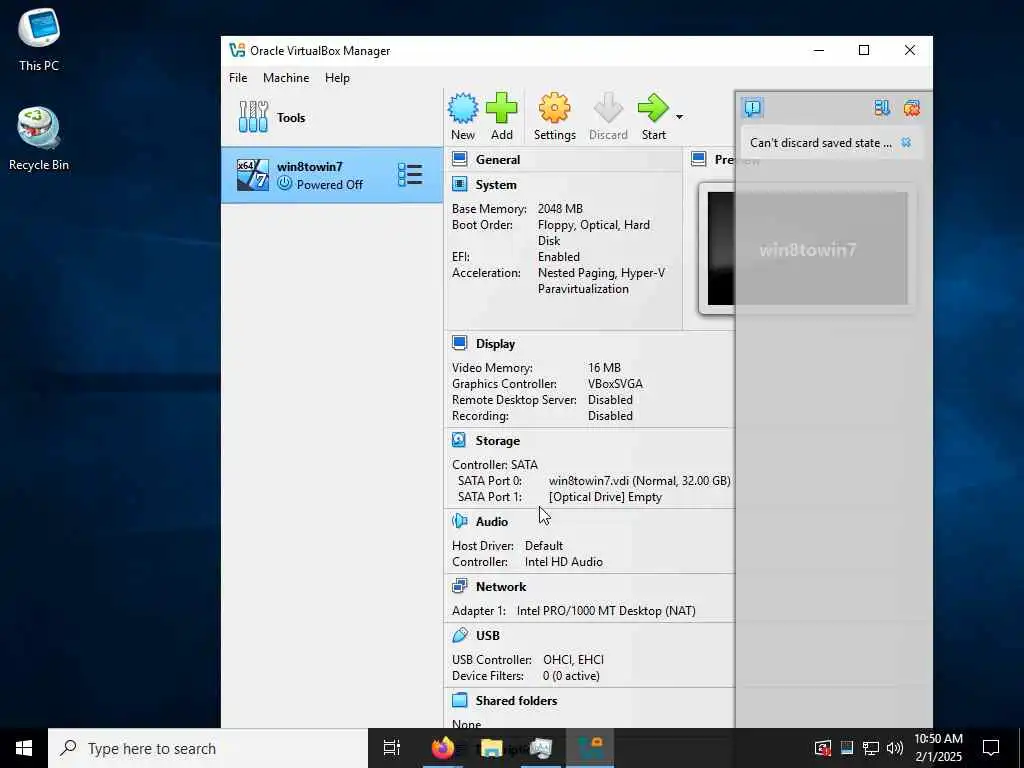This screenshot has height=768, width=1024.
Task: Open the File menu
Action: [238, 78]
